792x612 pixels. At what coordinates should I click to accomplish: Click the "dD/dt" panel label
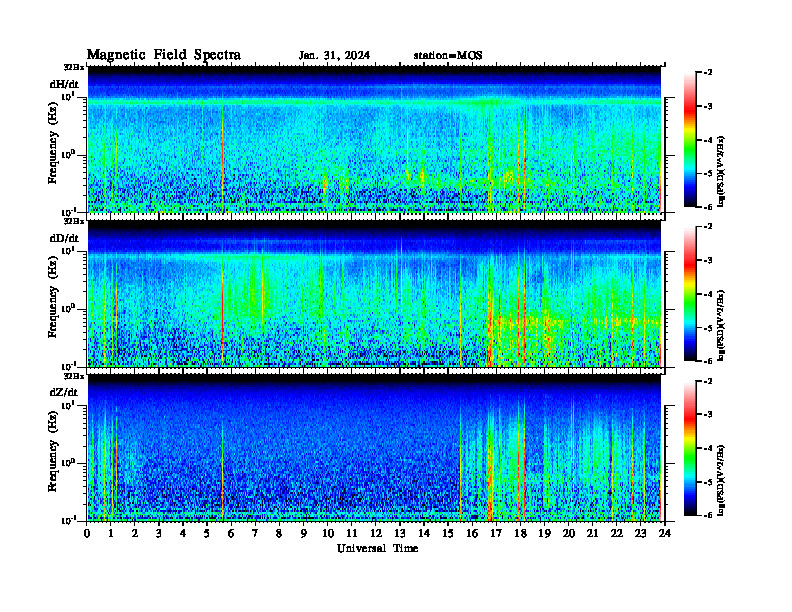pyautogui.click(x=64, y=238)
